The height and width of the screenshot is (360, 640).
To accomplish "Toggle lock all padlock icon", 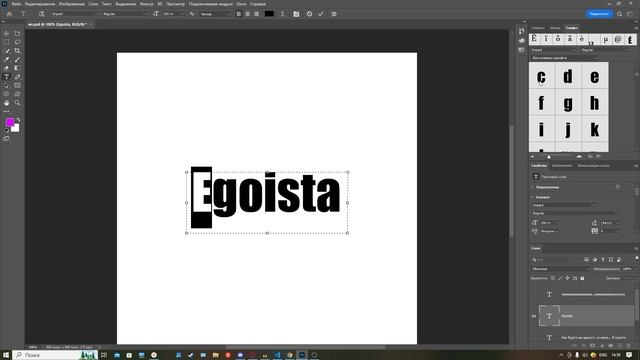I will (x=582, y=278).
